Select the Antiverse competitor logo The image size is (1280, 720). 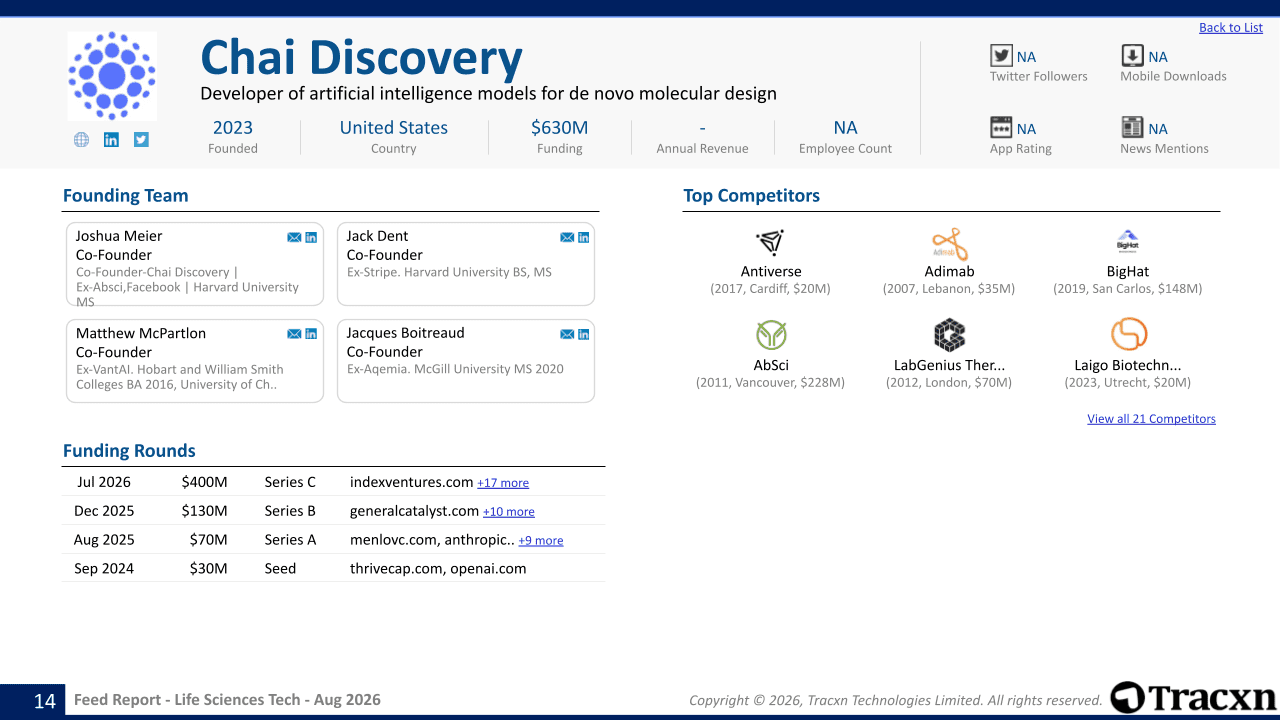[770, 242]
